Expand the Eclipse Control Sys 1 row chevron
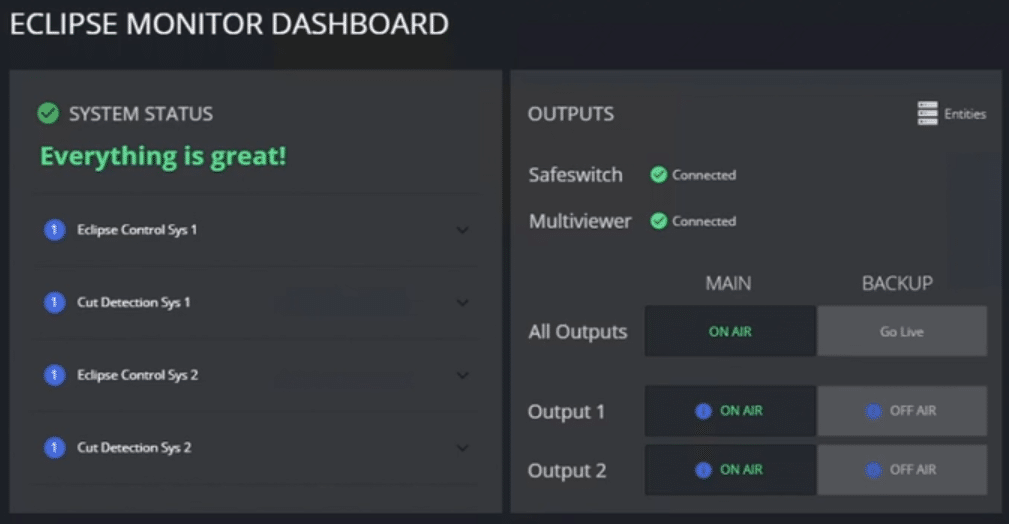1009x524 pixels. tap(462, 230)
